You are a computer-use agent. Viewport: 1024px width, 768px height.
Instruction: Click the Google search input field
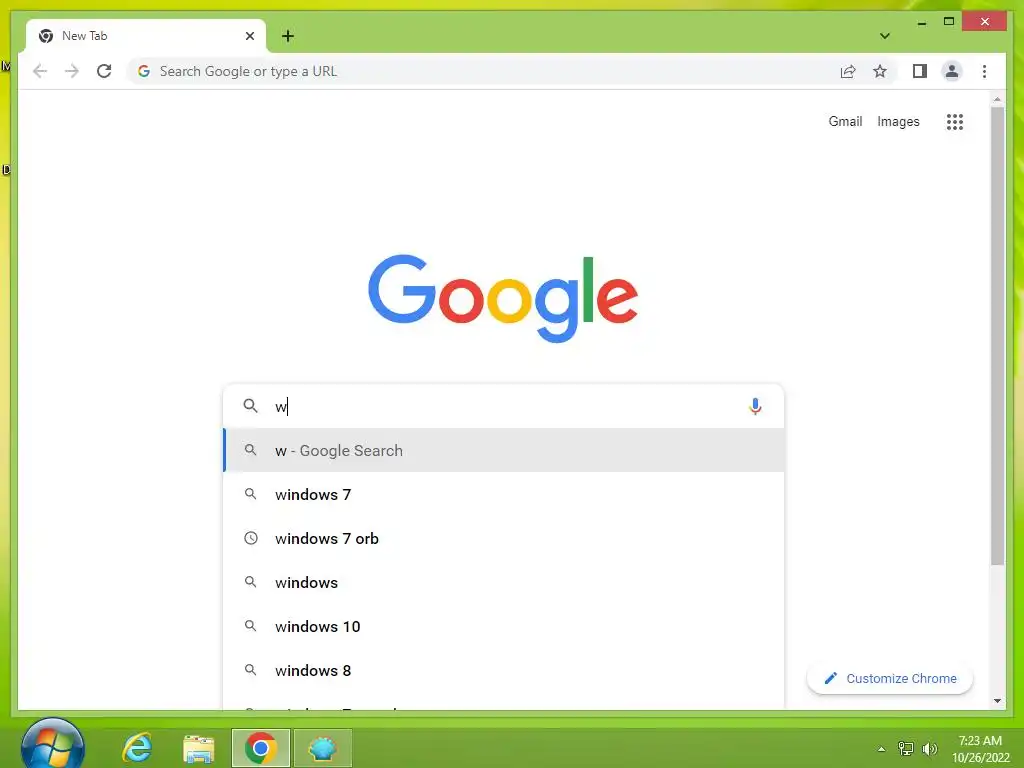(503, 406)
